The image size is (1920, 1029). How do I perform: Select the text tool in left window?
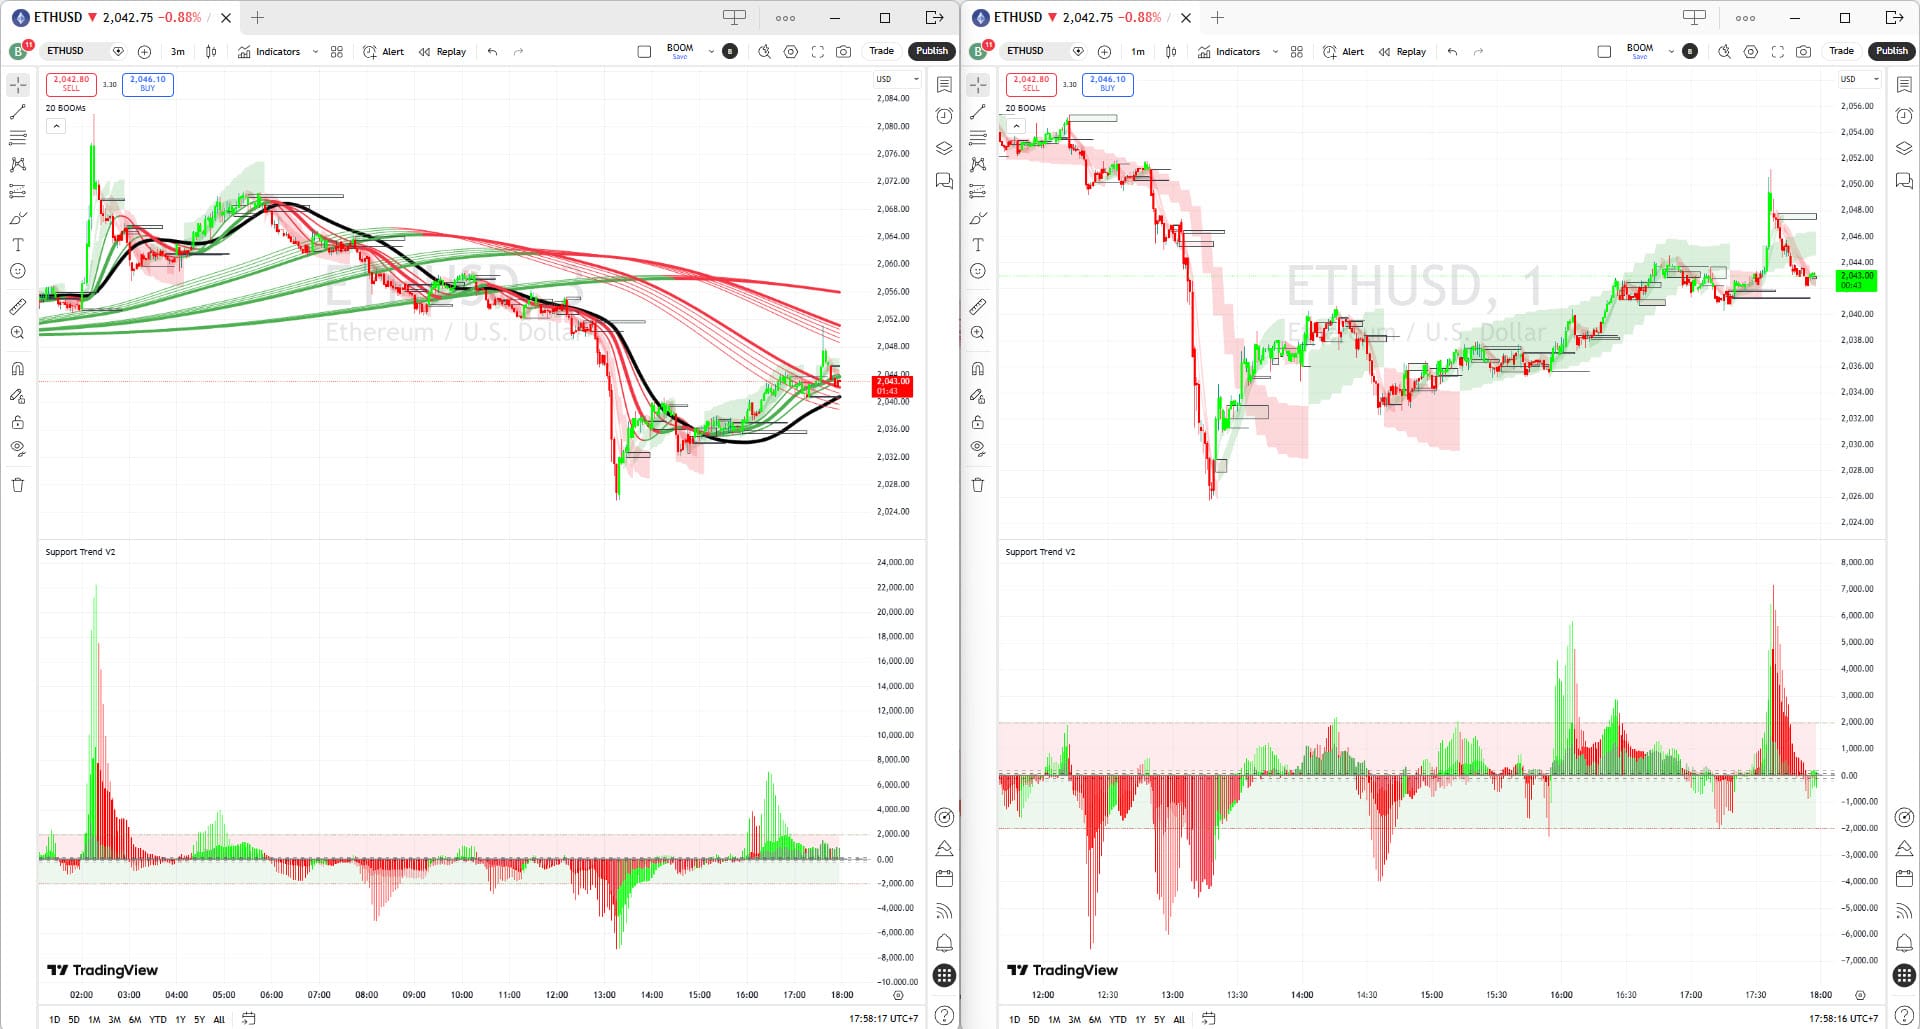pyautogui.click(x=18, y=245)
